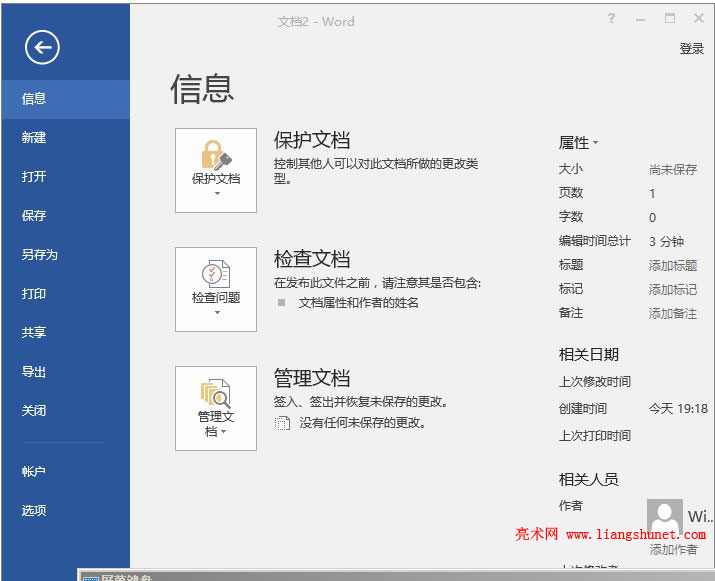
Task: Click 添加作者 to add an author
Action: 674,550
